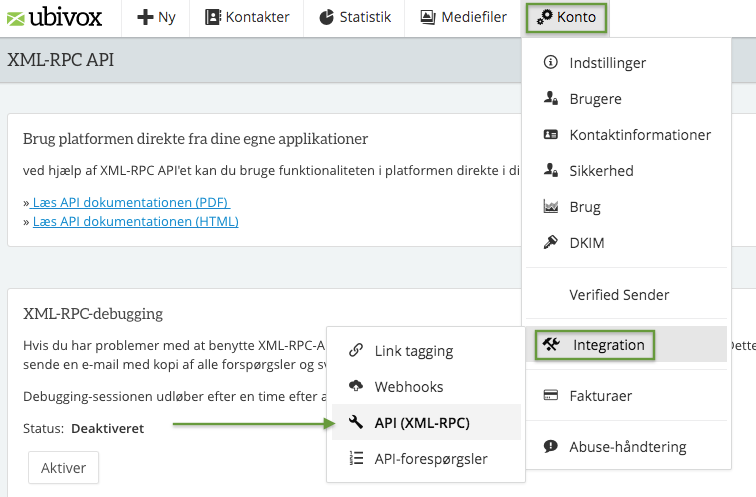Click the Fakturaer credit card icon
Image resolution: width=756 pixels, height=497 pixels.
click(550, 396)
